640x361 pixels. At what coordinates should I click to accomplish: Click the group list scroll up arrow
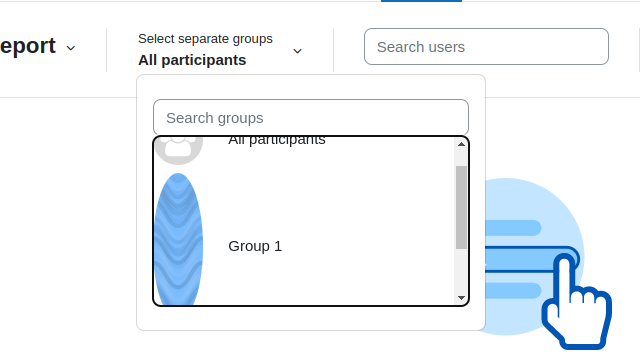(461, 144)
